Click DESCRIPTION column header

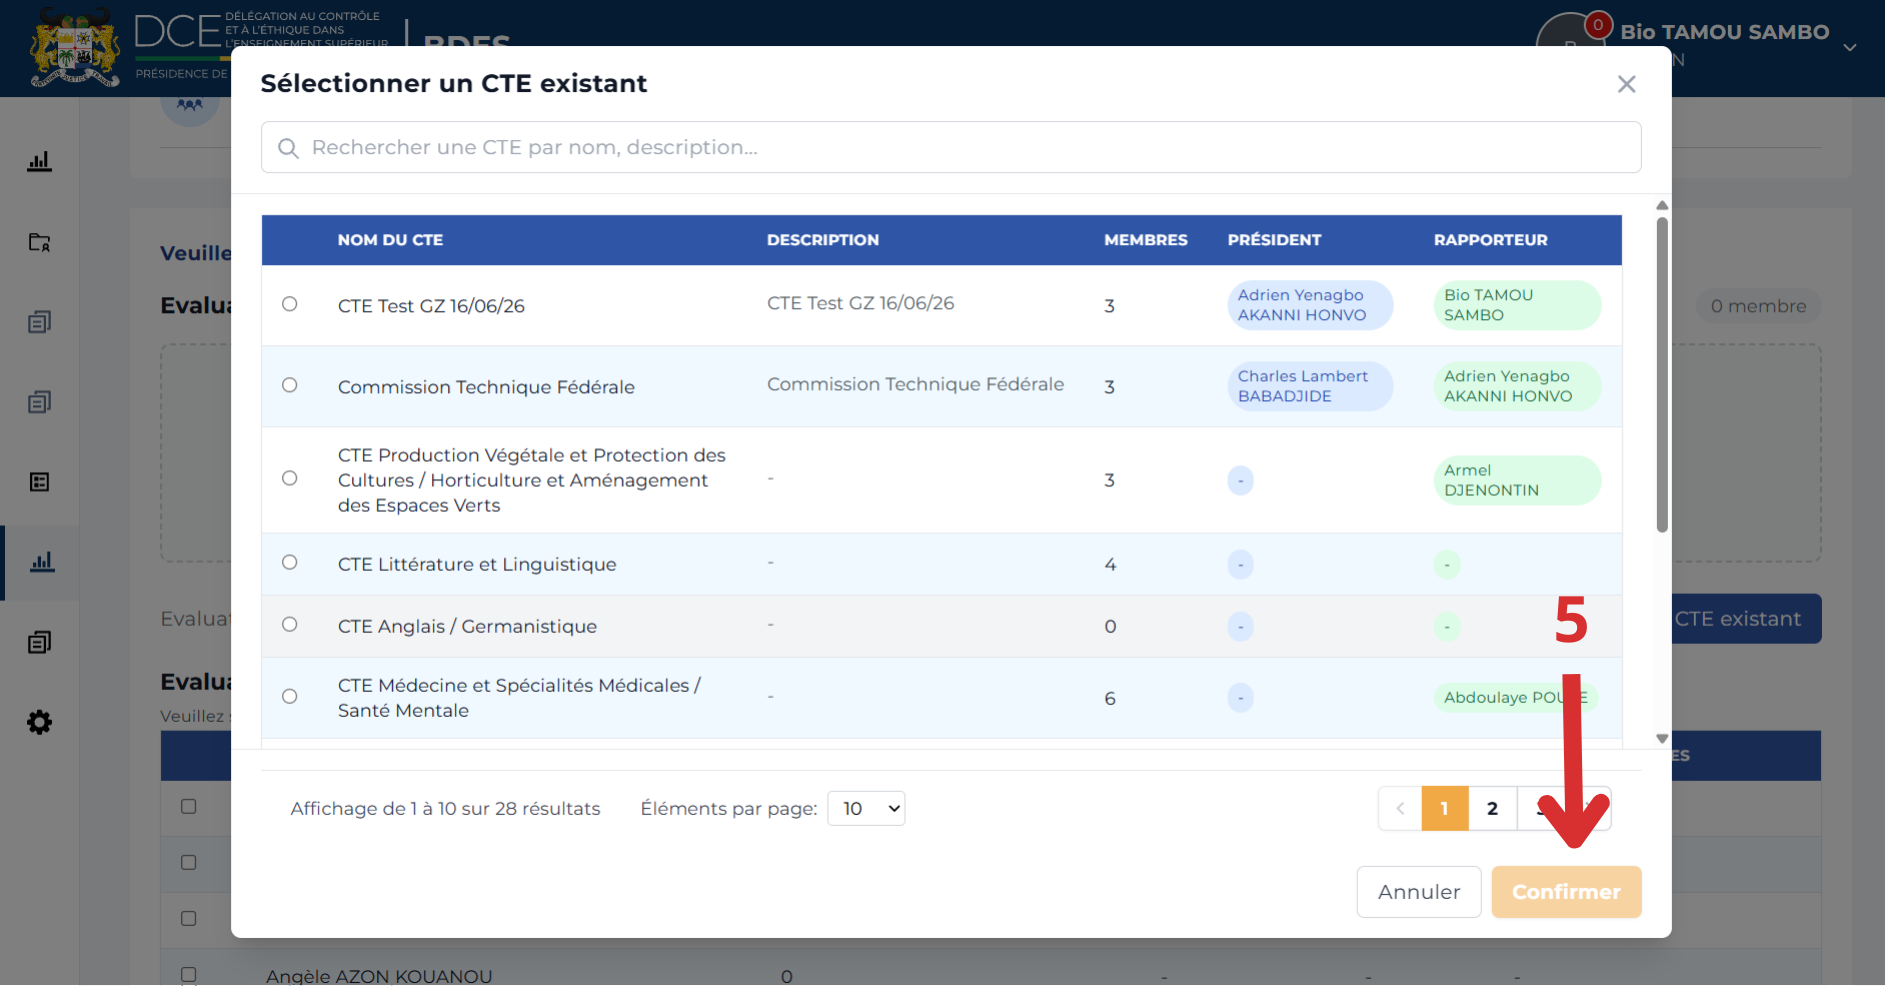pos(823,240)
